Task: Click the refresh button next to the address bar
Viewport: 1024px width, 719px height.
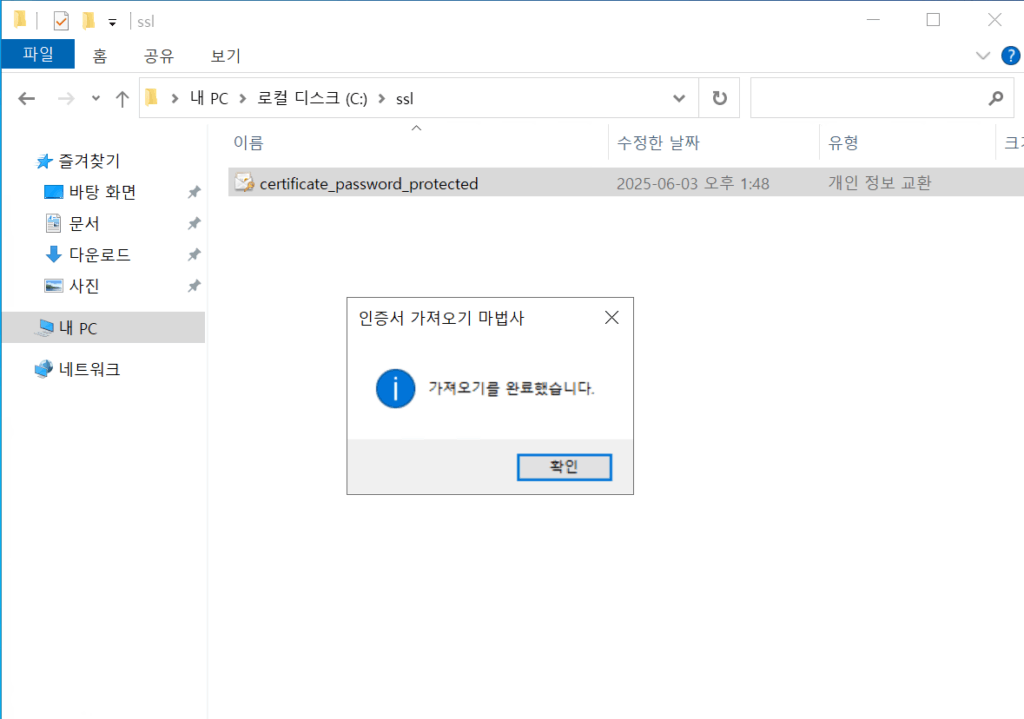Action: pyautogui.click(x=717, y=98)
